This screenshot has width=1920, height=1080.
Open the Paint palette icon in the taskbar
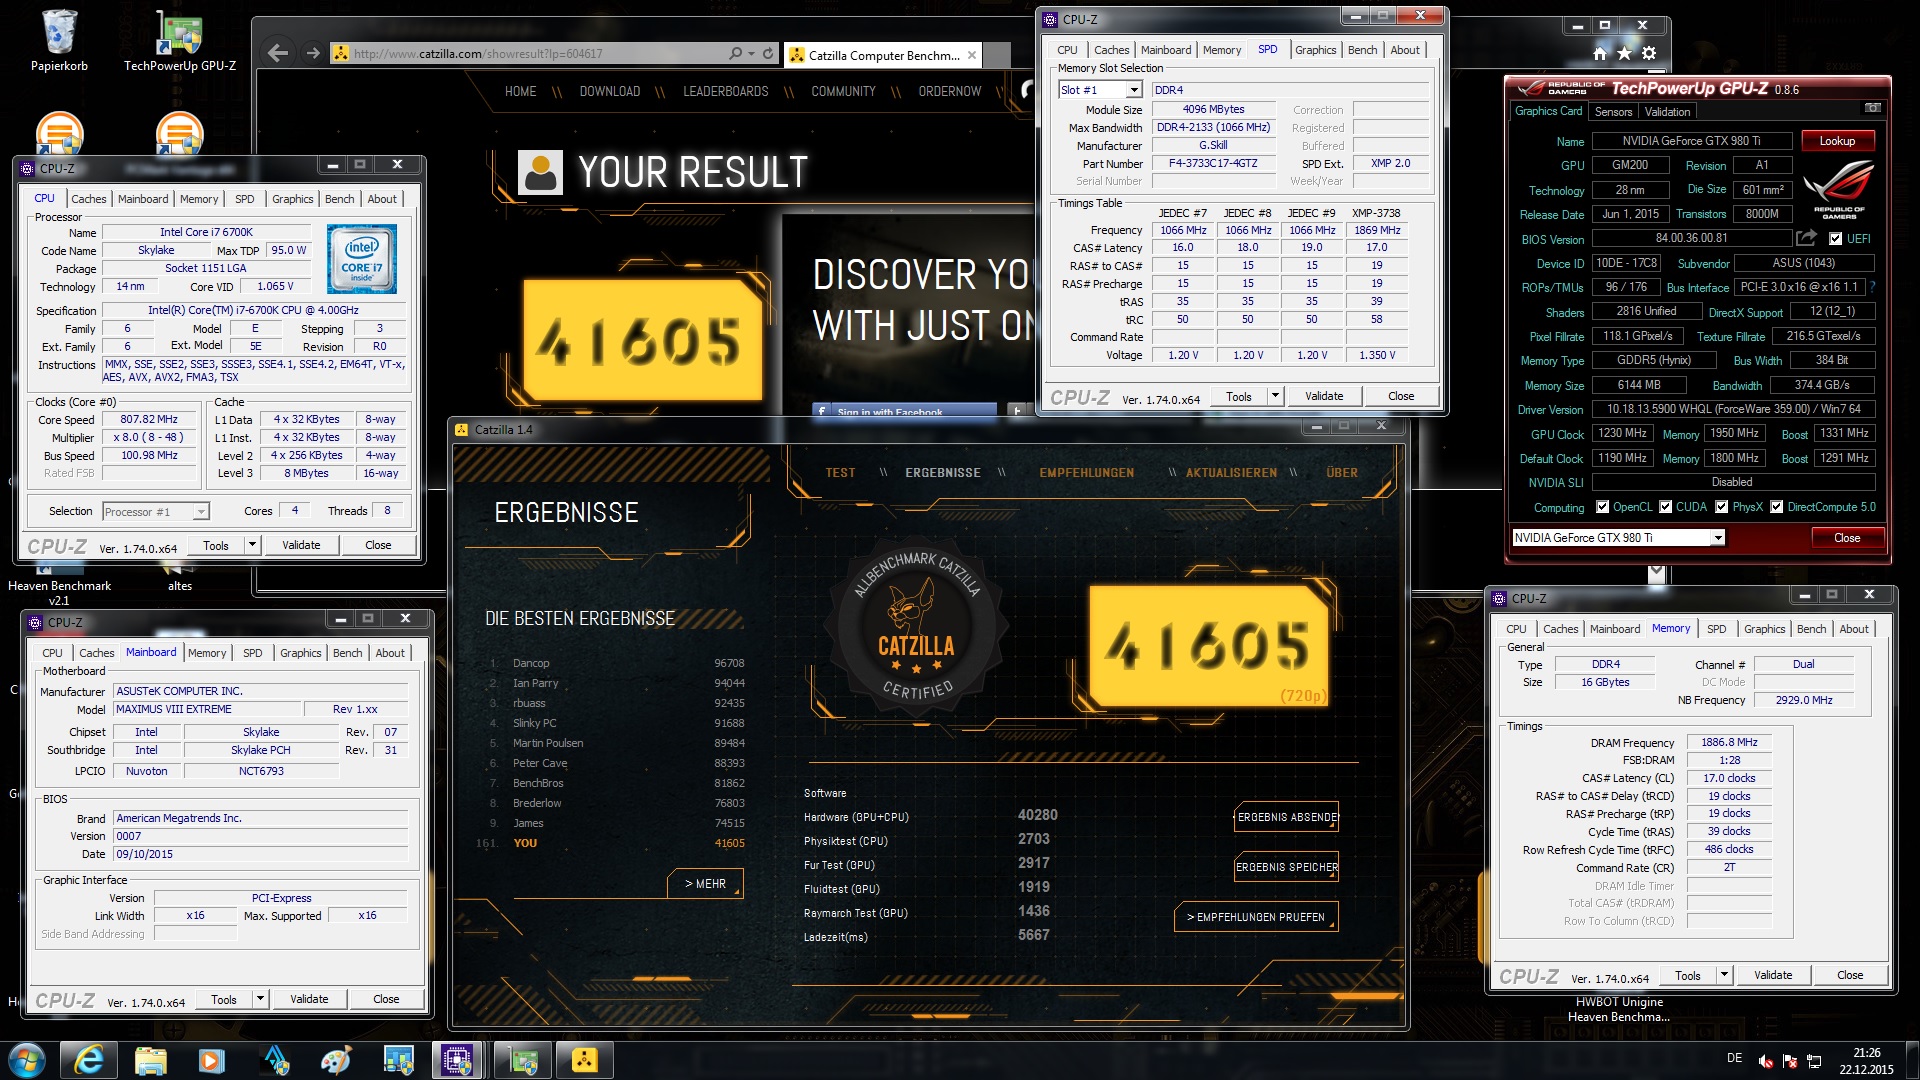(x=335, y=1060)
